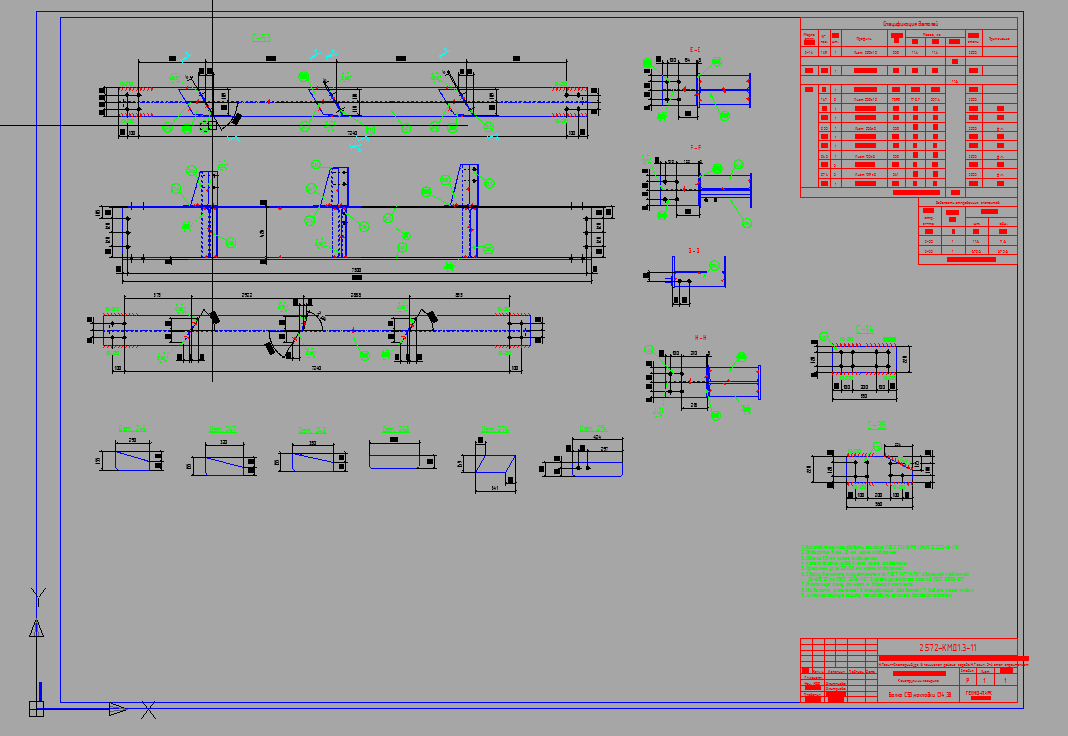This screenshot has height=736, width=1068.
Task: Click the drawing number 2572-КМД1.3-11 in title block
Action: tap(947, 647)
